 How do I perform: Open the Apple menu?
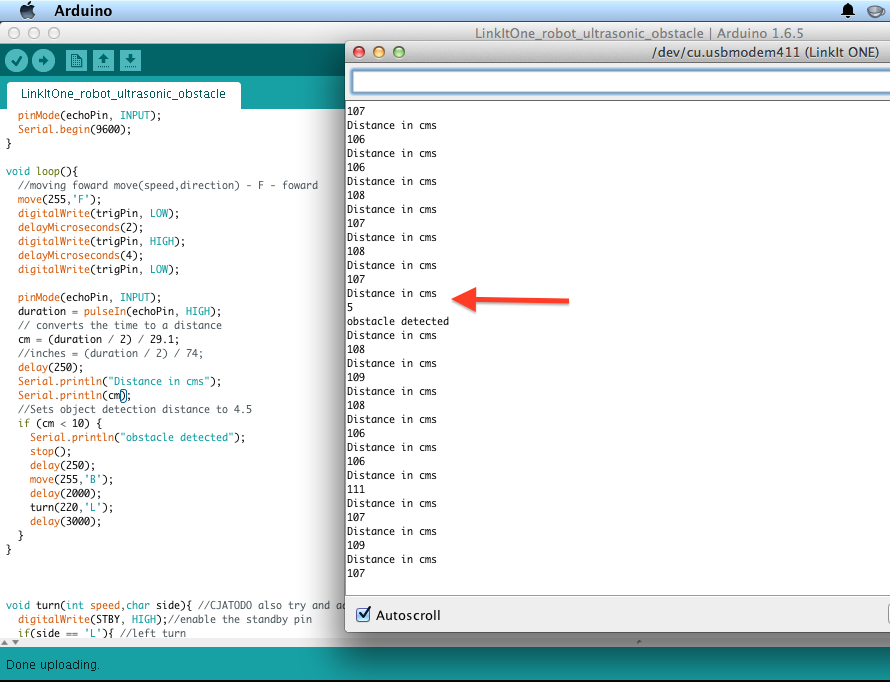27,10
